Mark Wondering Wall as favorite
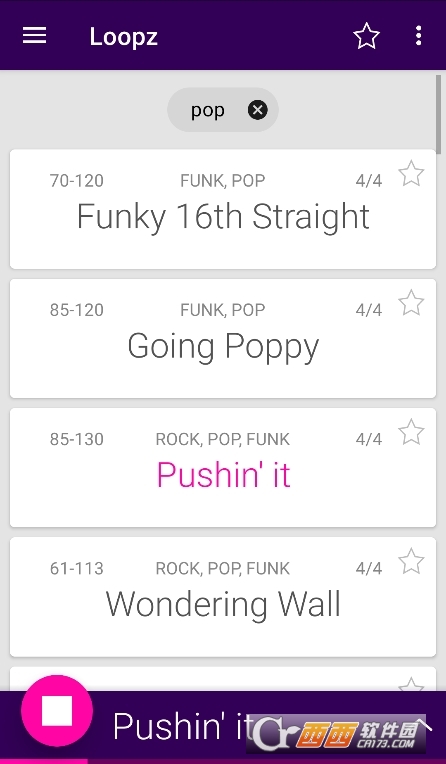 coord(411,561)
